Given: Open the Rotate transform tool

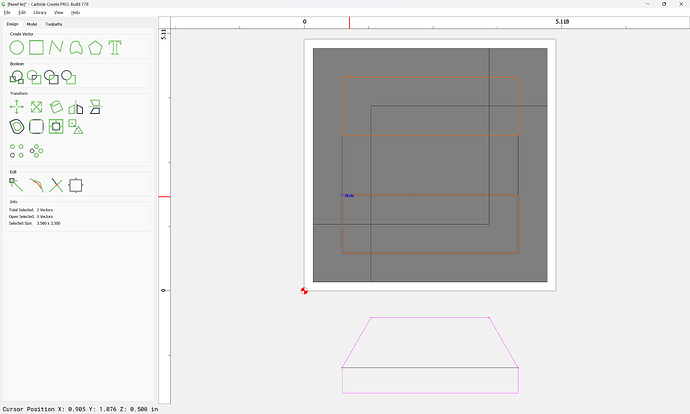Looking at the screenshot, I should 56,107.
